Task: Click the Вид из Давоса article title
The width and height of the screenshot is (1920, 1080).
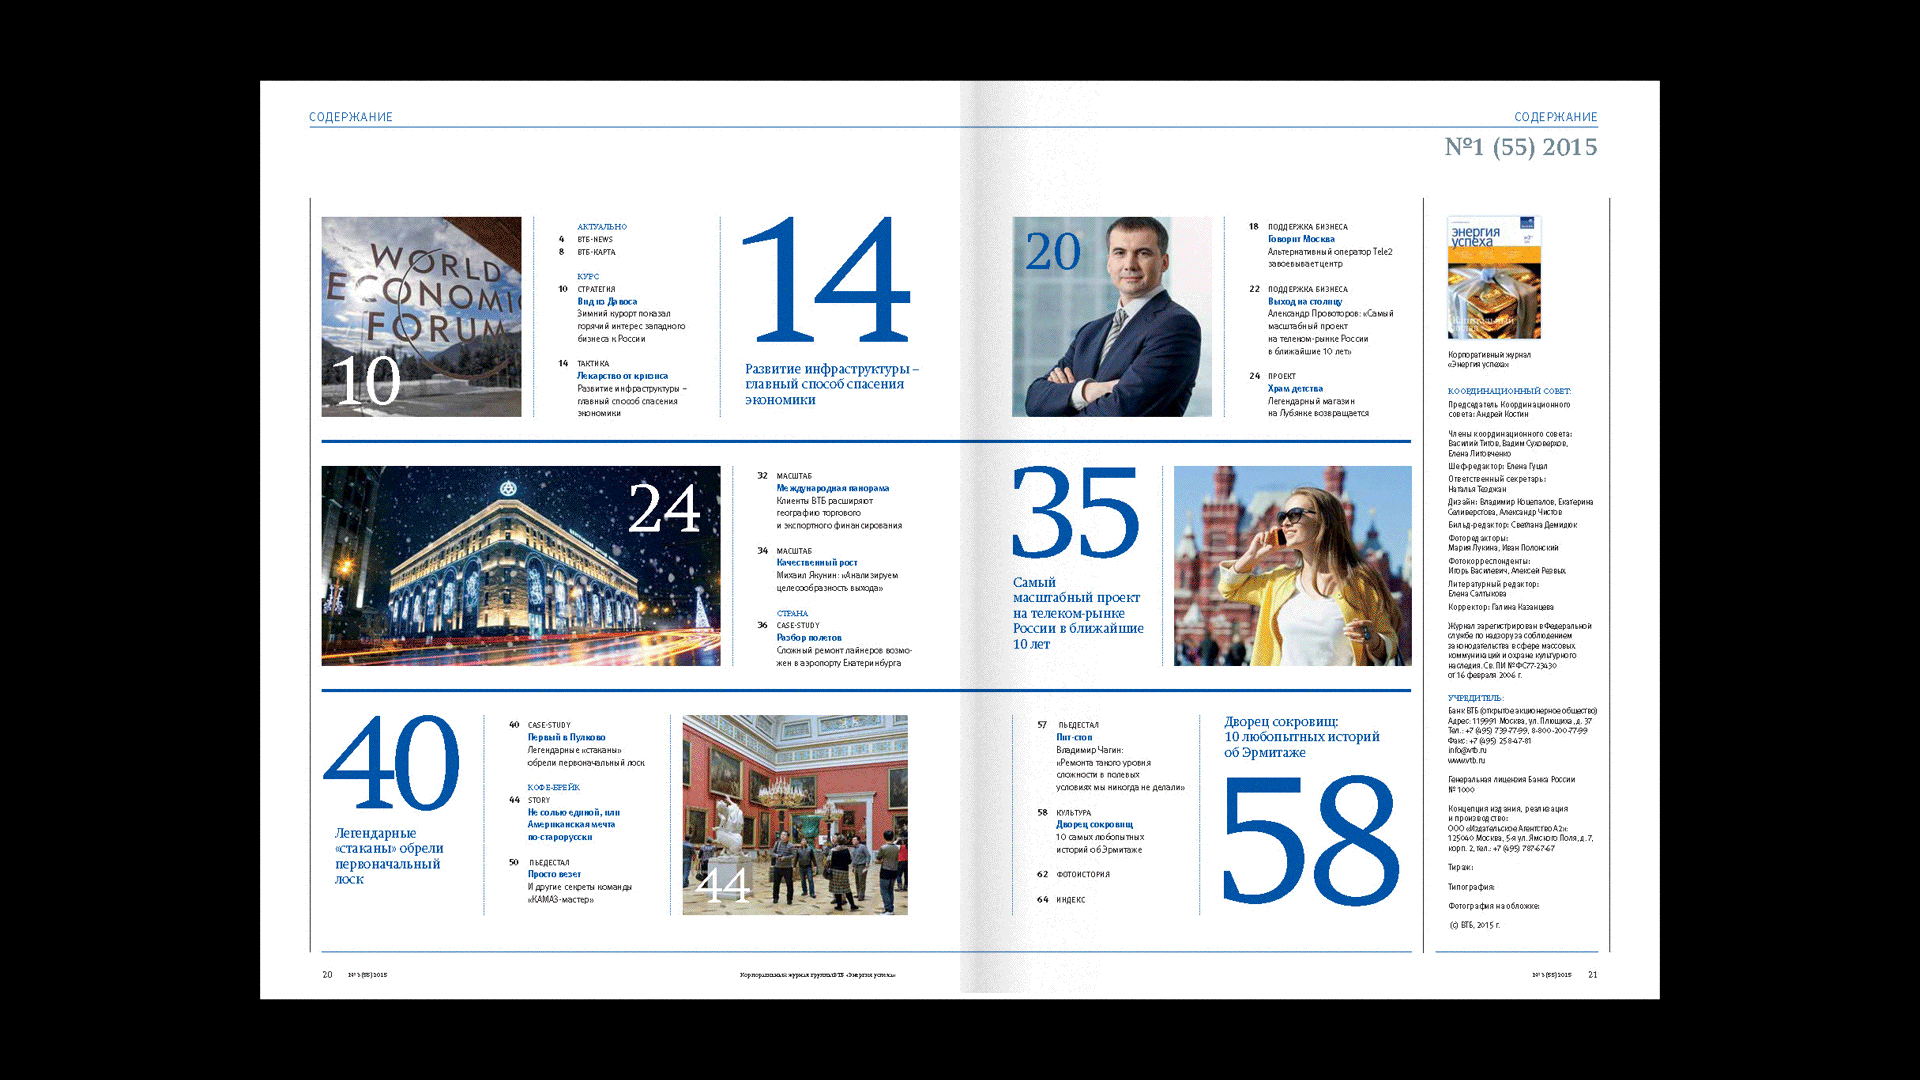Action: coord(607,301)
